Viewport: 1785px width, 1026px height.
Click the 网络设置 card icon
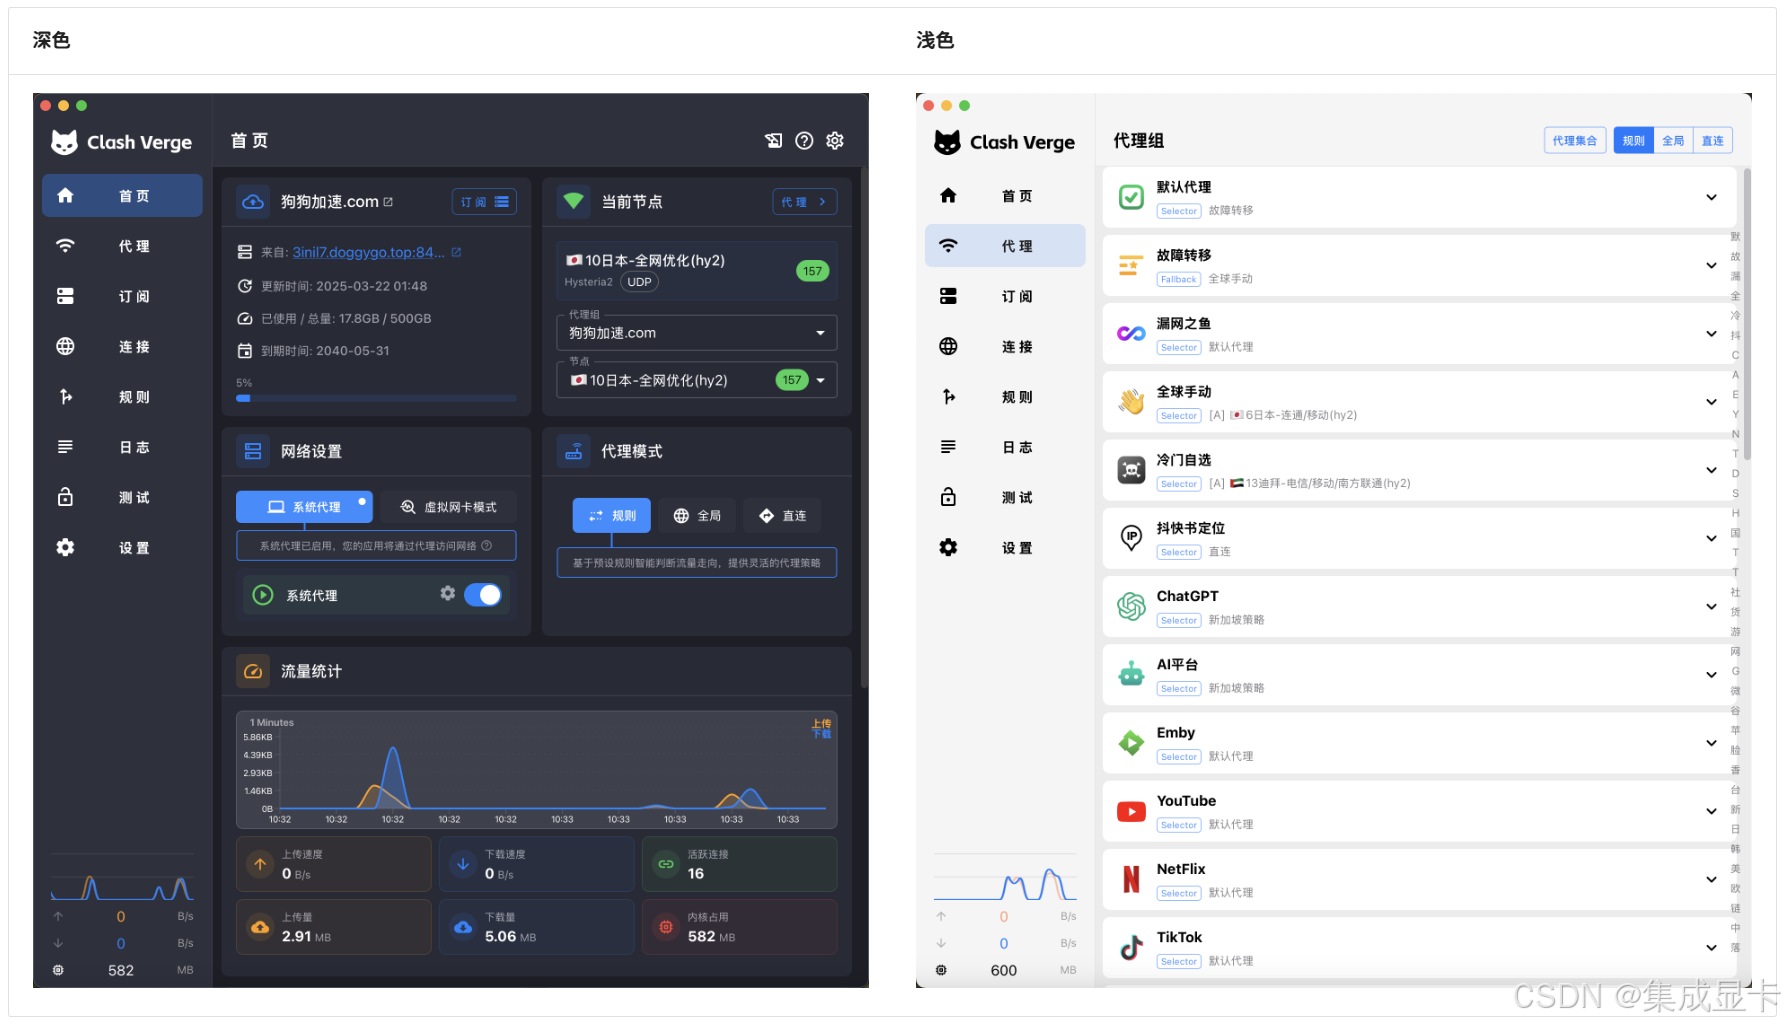click(253, 452)
